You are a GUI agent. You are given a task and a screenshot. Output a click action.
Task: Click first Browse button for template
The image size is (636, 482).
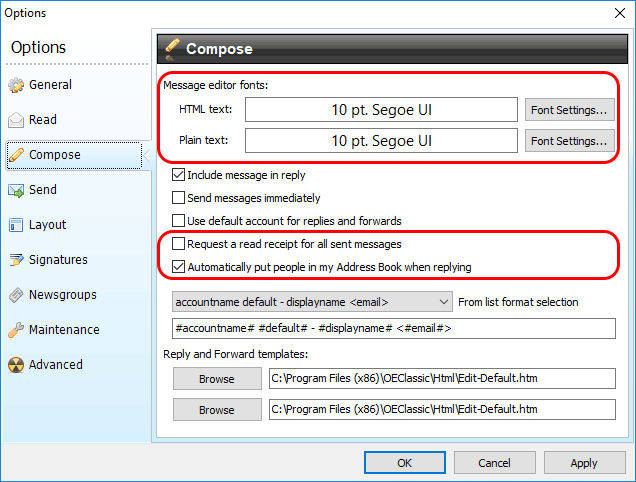click(x=217, y=379)
